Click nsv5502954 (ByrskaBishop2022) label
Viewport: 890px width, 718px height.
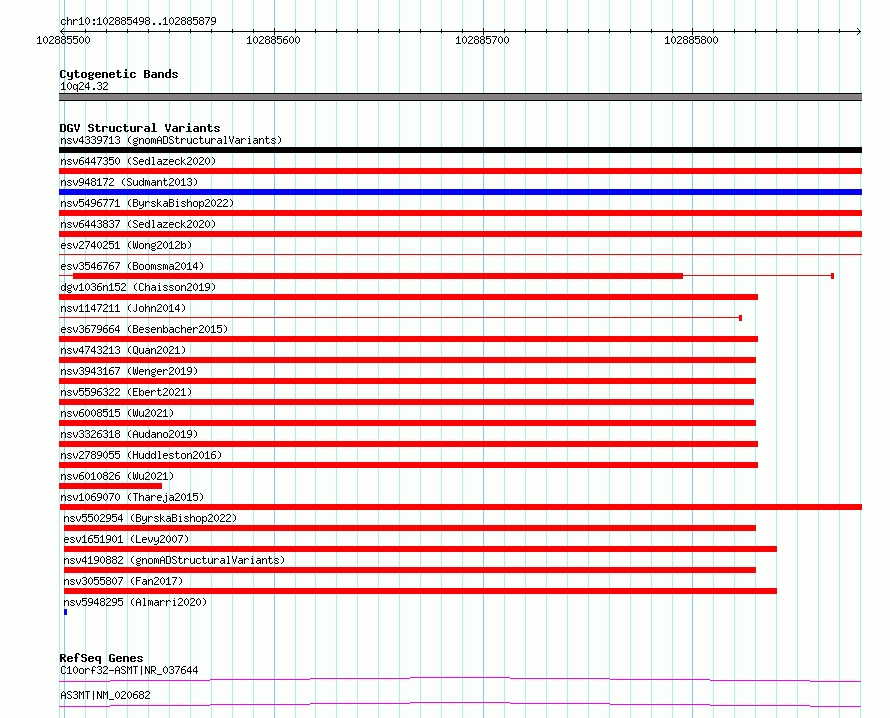pos(150,518)
